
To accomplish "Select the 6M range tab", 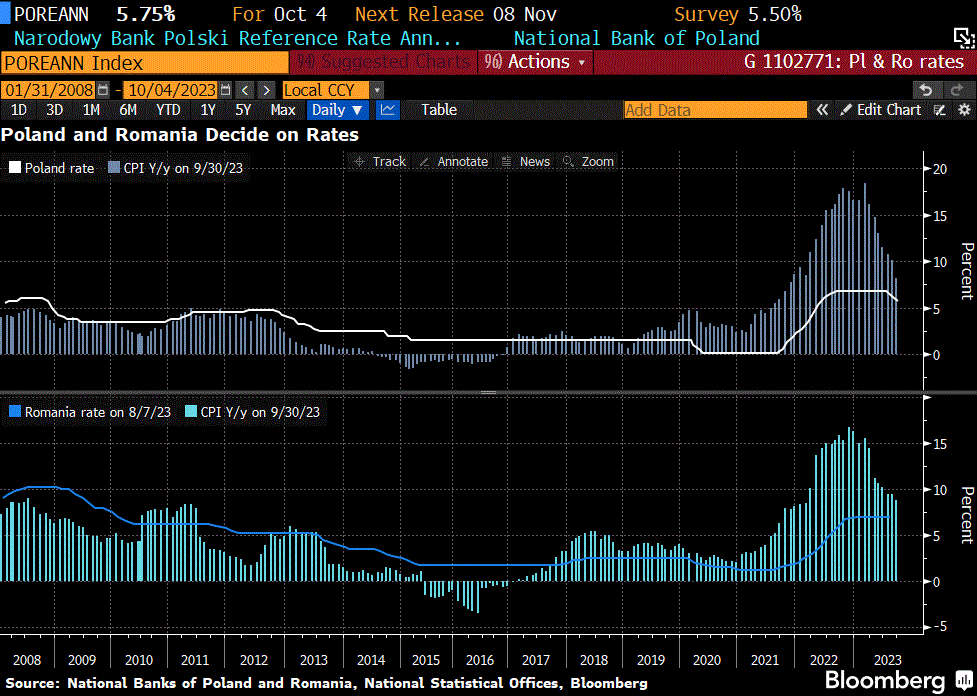I will coord(128,110).
